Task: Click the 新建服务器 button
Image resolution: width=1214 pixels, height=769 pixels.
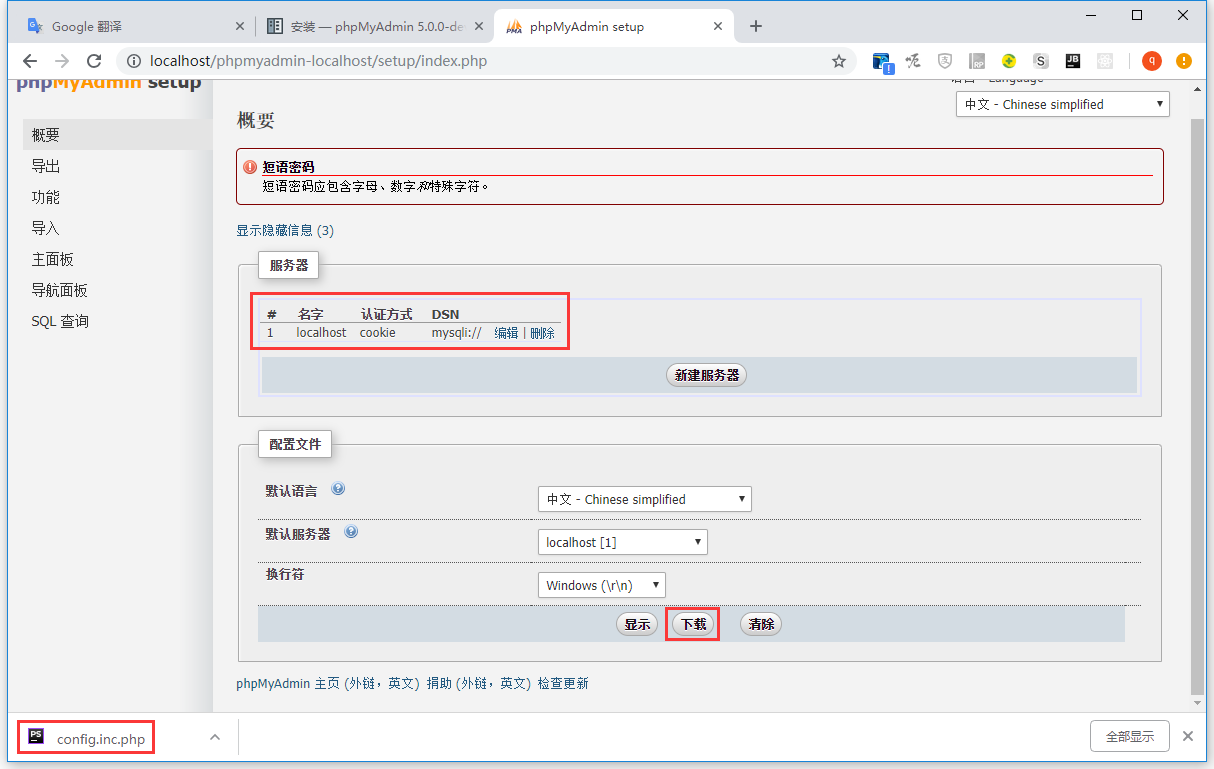Action: point(707,375)
